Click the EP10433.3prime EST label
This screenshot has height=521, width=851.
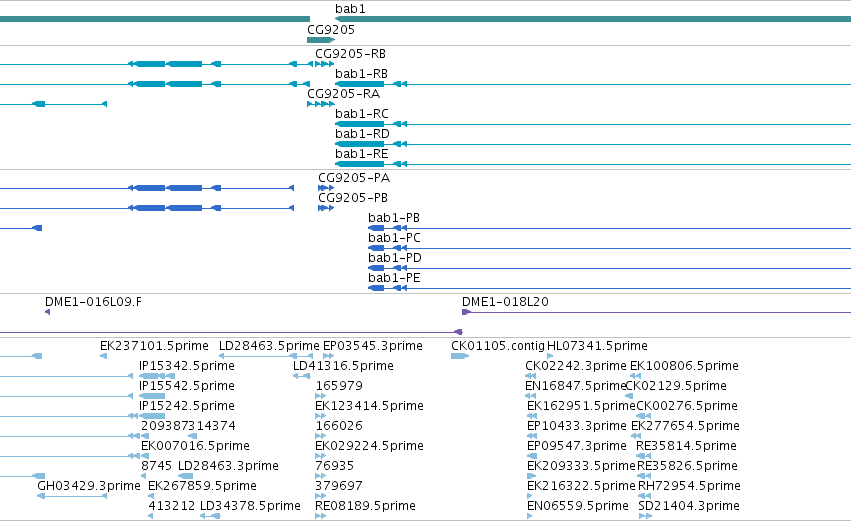(576, 426)
